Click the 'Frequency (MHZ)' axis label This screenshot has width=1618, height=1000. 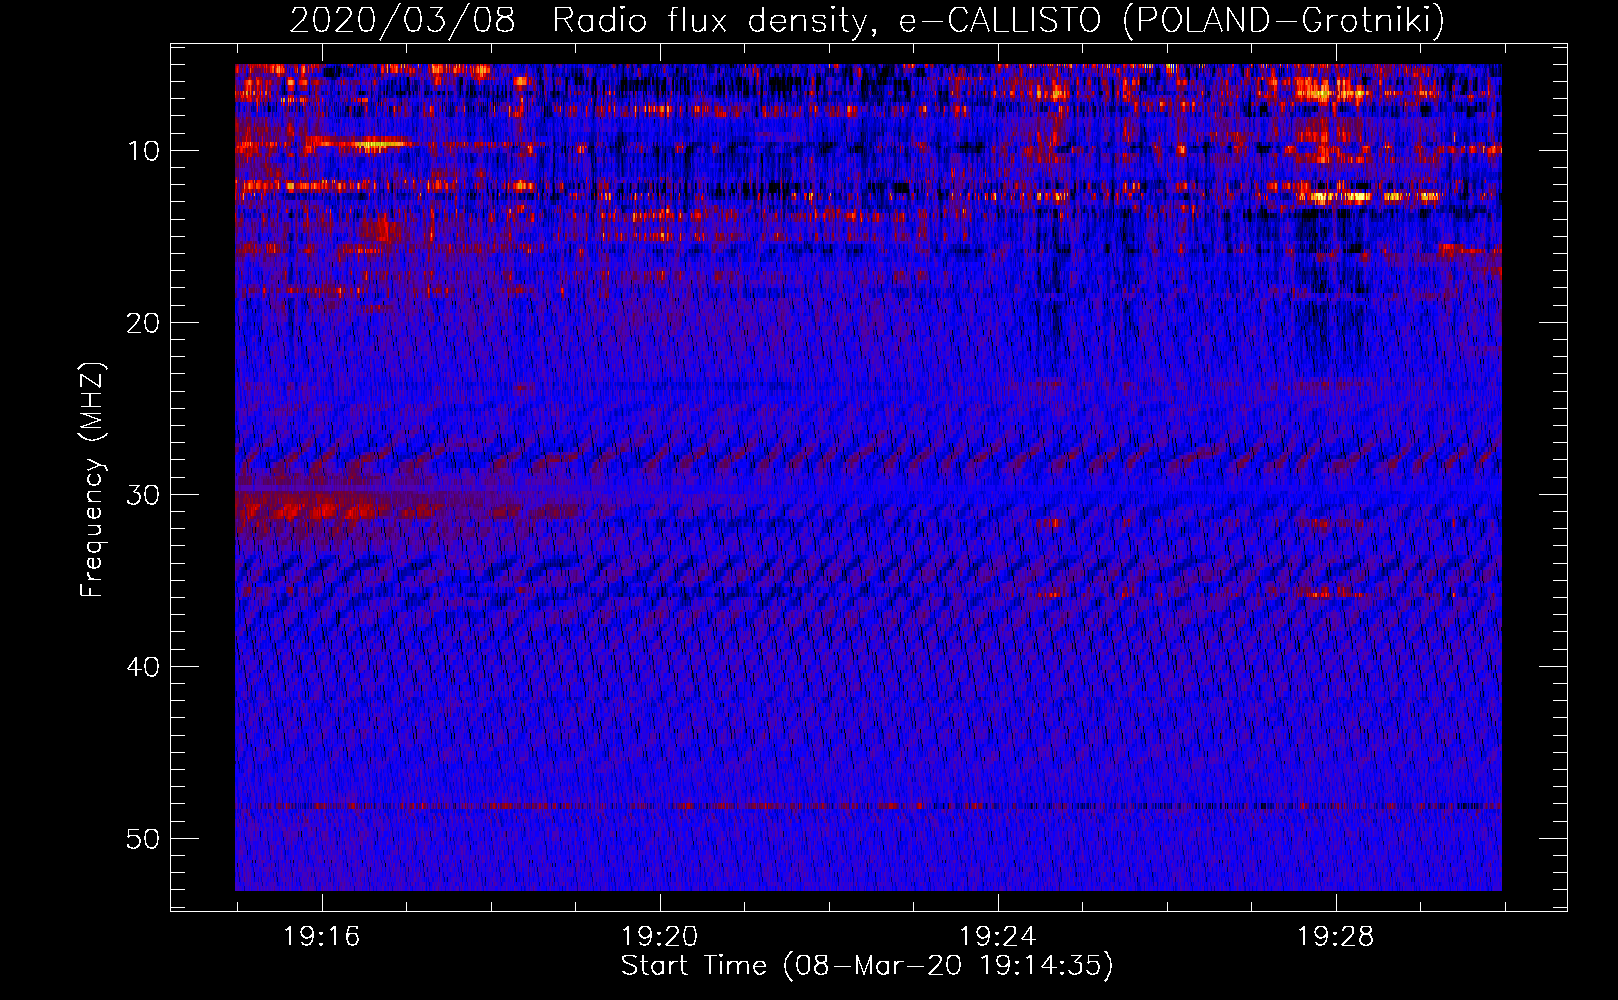click(x=92, y=480)
